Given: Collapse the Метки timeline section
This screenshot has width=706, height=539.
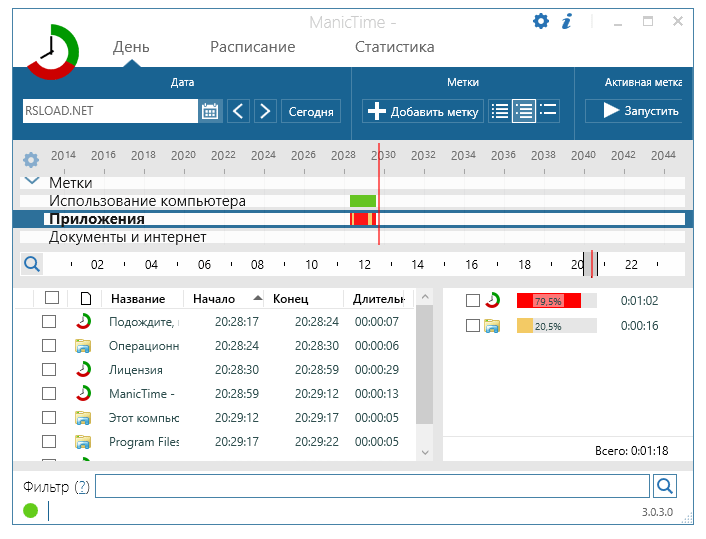Looking at the screenshot, I should click(x=31, y=182).
